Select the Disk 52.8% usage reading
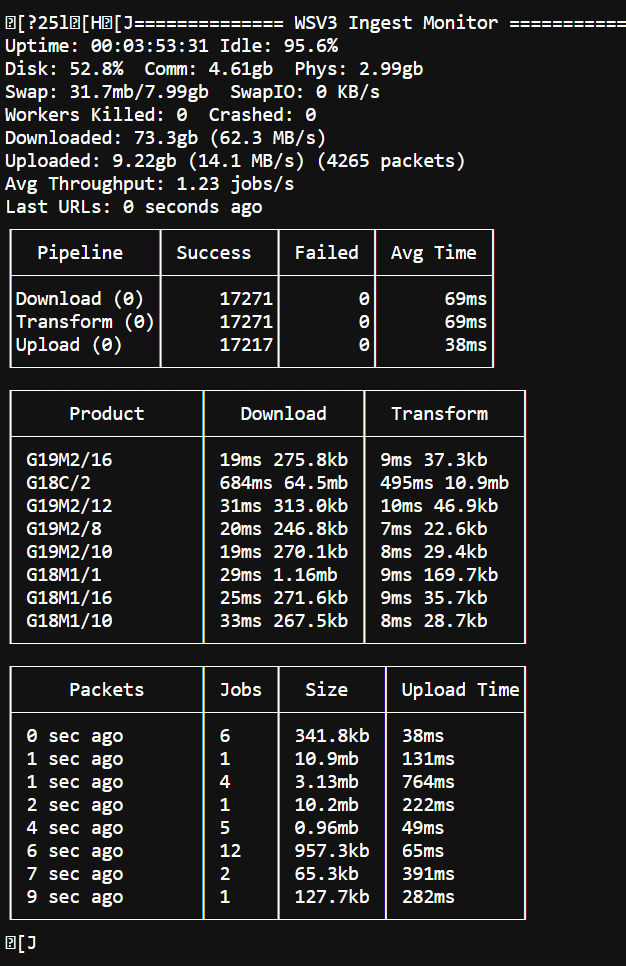The height and width of the screenshot is (966, 626). (x=65, y=69)
